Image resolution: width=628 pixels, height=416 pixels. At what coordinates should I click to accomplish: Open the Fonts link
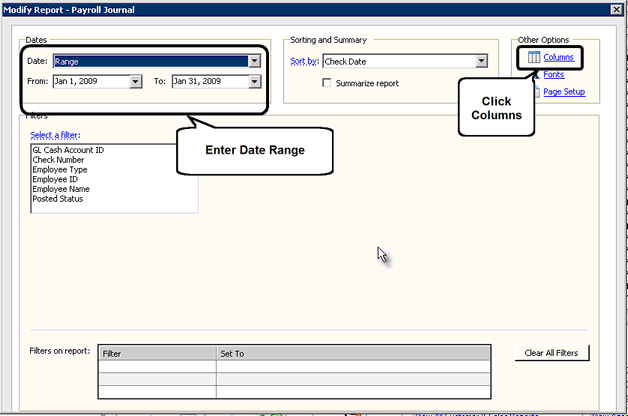click(x=554, y=74)
